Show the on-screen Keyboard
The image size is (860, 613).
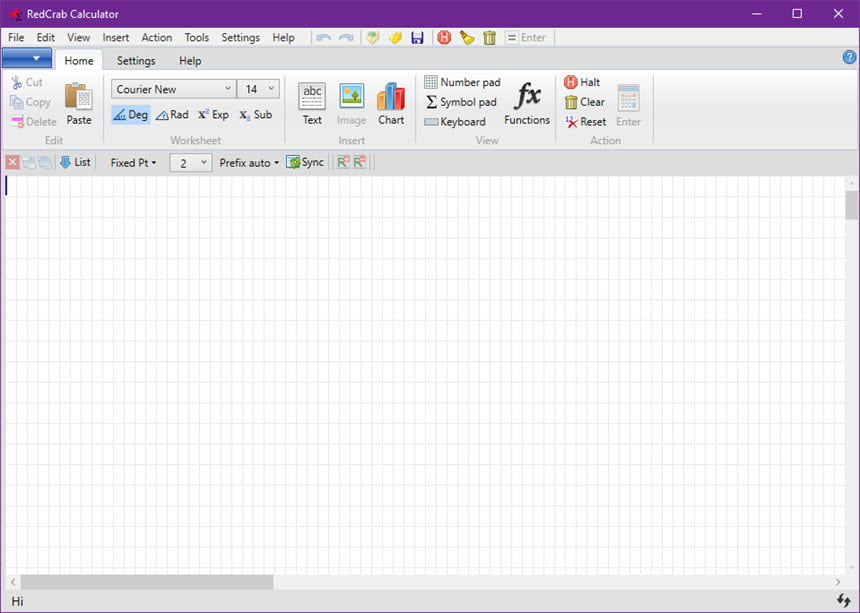point(455,122)
